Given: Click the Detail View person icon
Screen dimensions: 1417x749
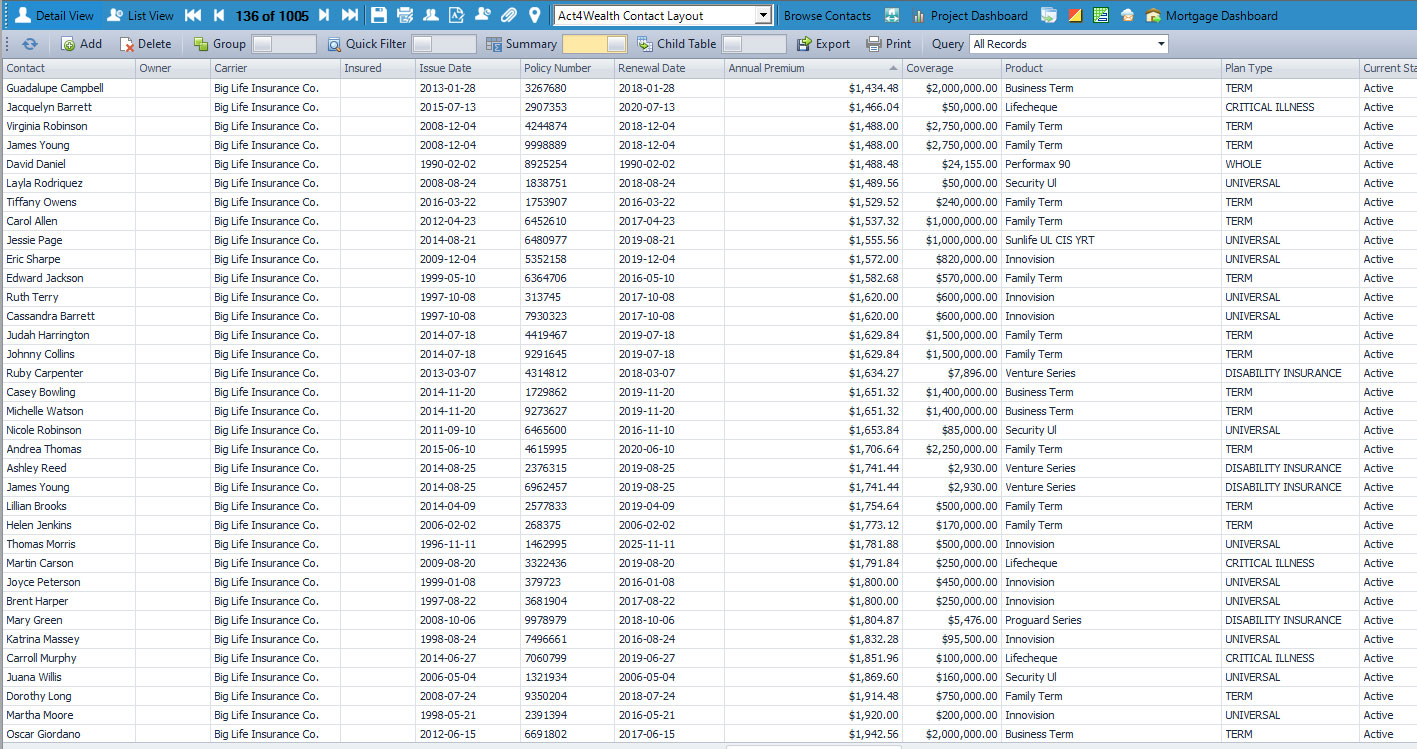Looking at the screenshot, I should (x=23, y=15).
